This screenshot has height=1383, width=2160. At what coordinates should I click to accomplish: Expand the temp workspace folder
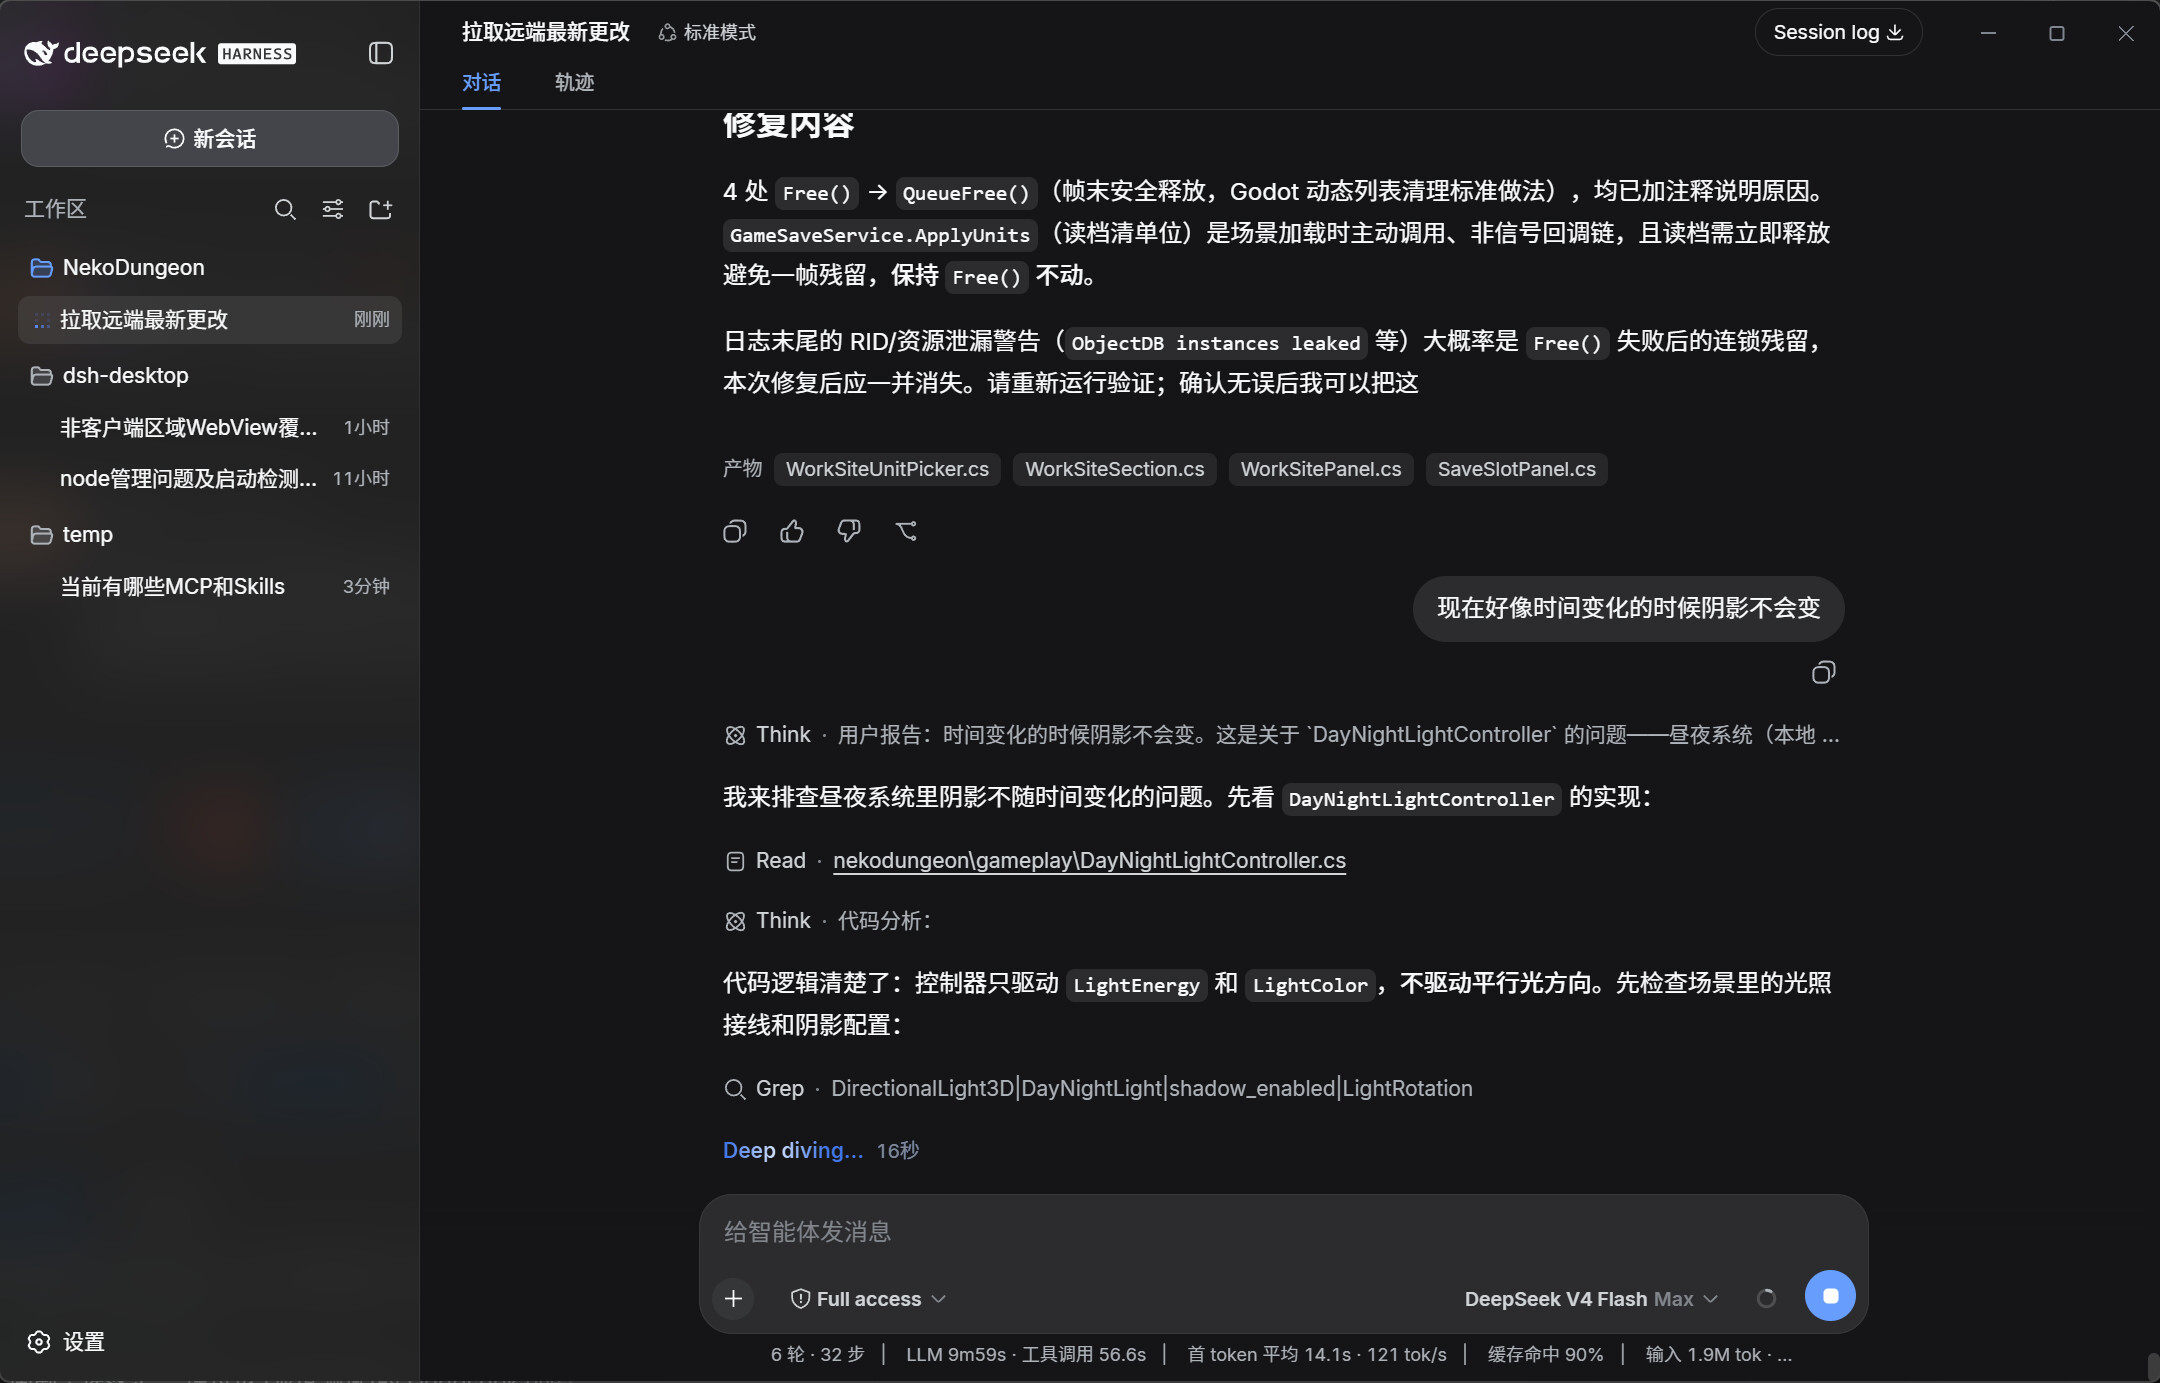(210, 535)
